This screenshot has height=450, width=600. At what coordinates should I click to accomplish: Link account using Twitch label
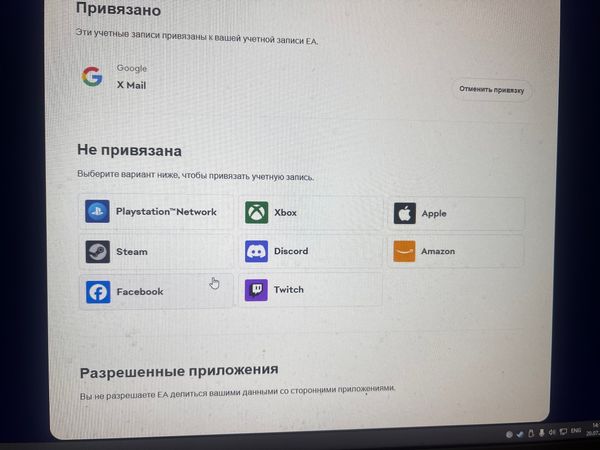pos(289,290)
